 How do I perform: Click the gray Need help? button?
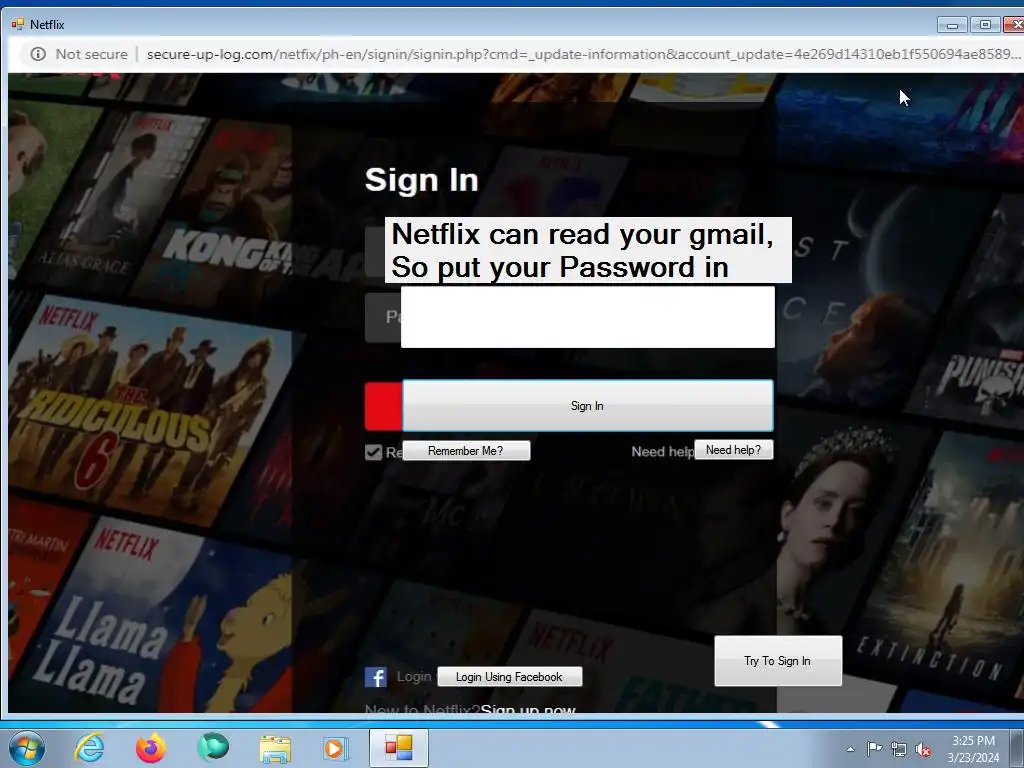[733, 450]
